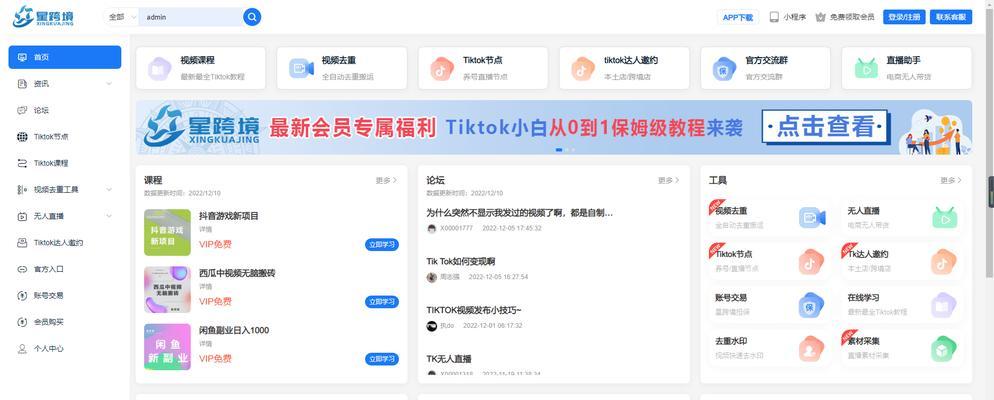Open forum post TK无人直播

pyautogui.click(x=449, y=359)
